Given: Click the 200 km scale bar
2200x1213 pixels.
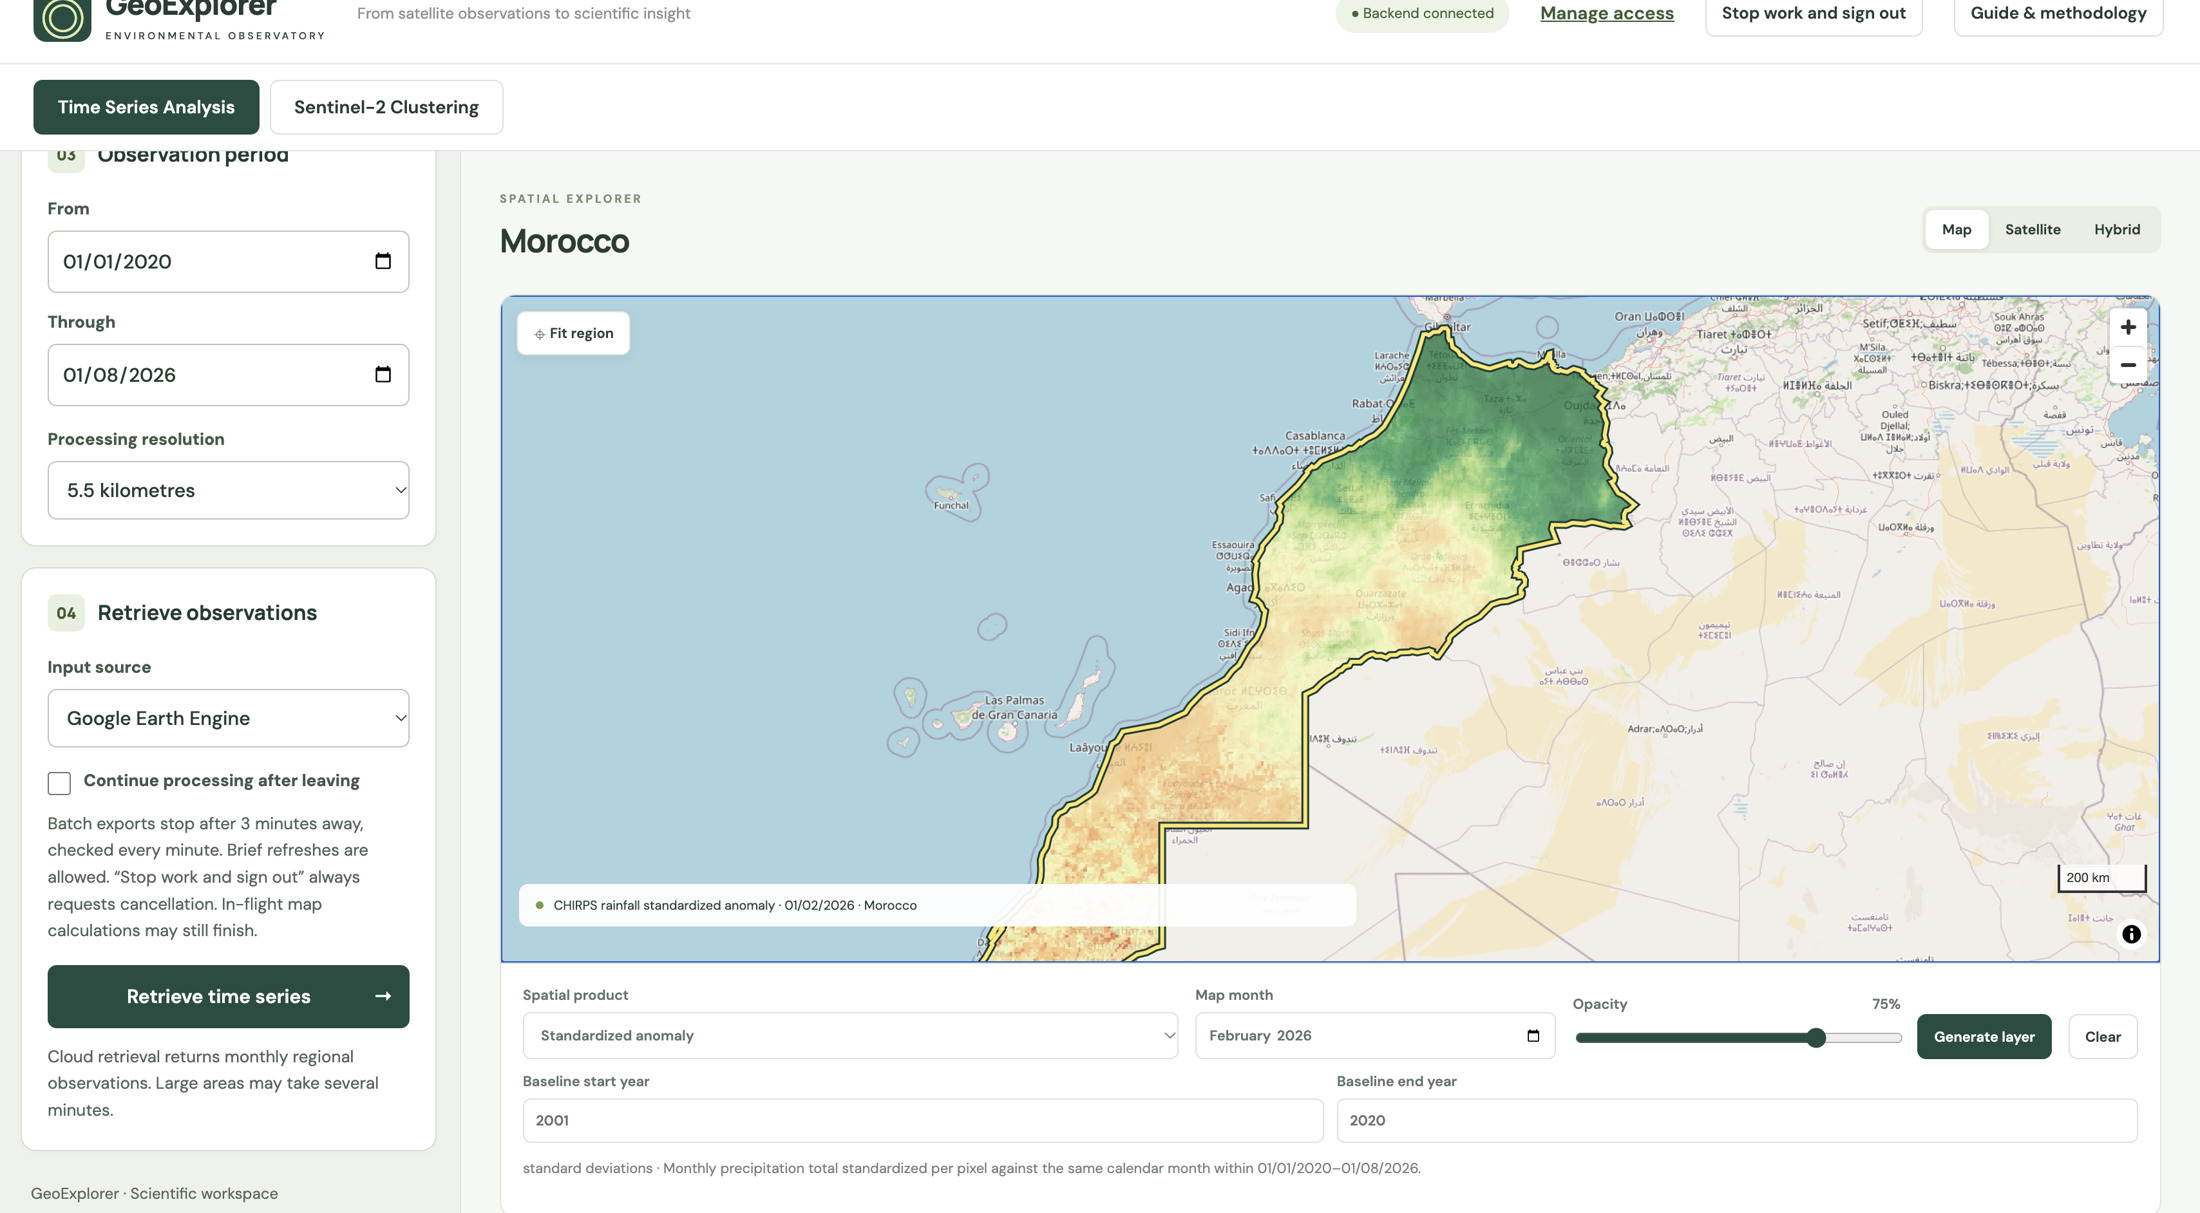Looking at the screenshot, I should [2101, 877].
